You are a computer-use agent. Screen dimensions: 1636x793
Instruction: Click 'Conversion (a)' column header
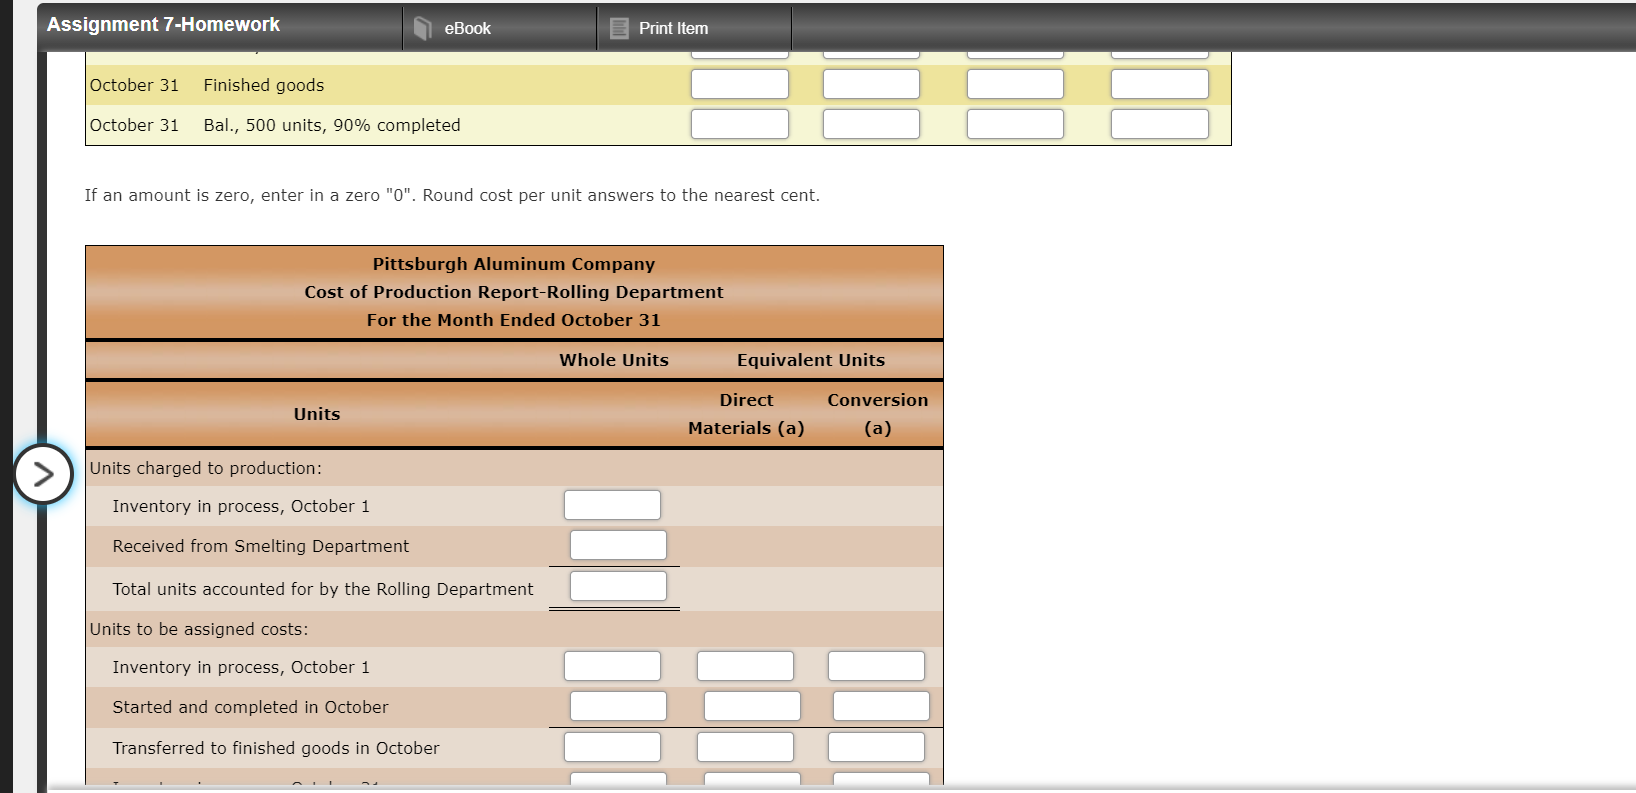[x=878, y=414]
